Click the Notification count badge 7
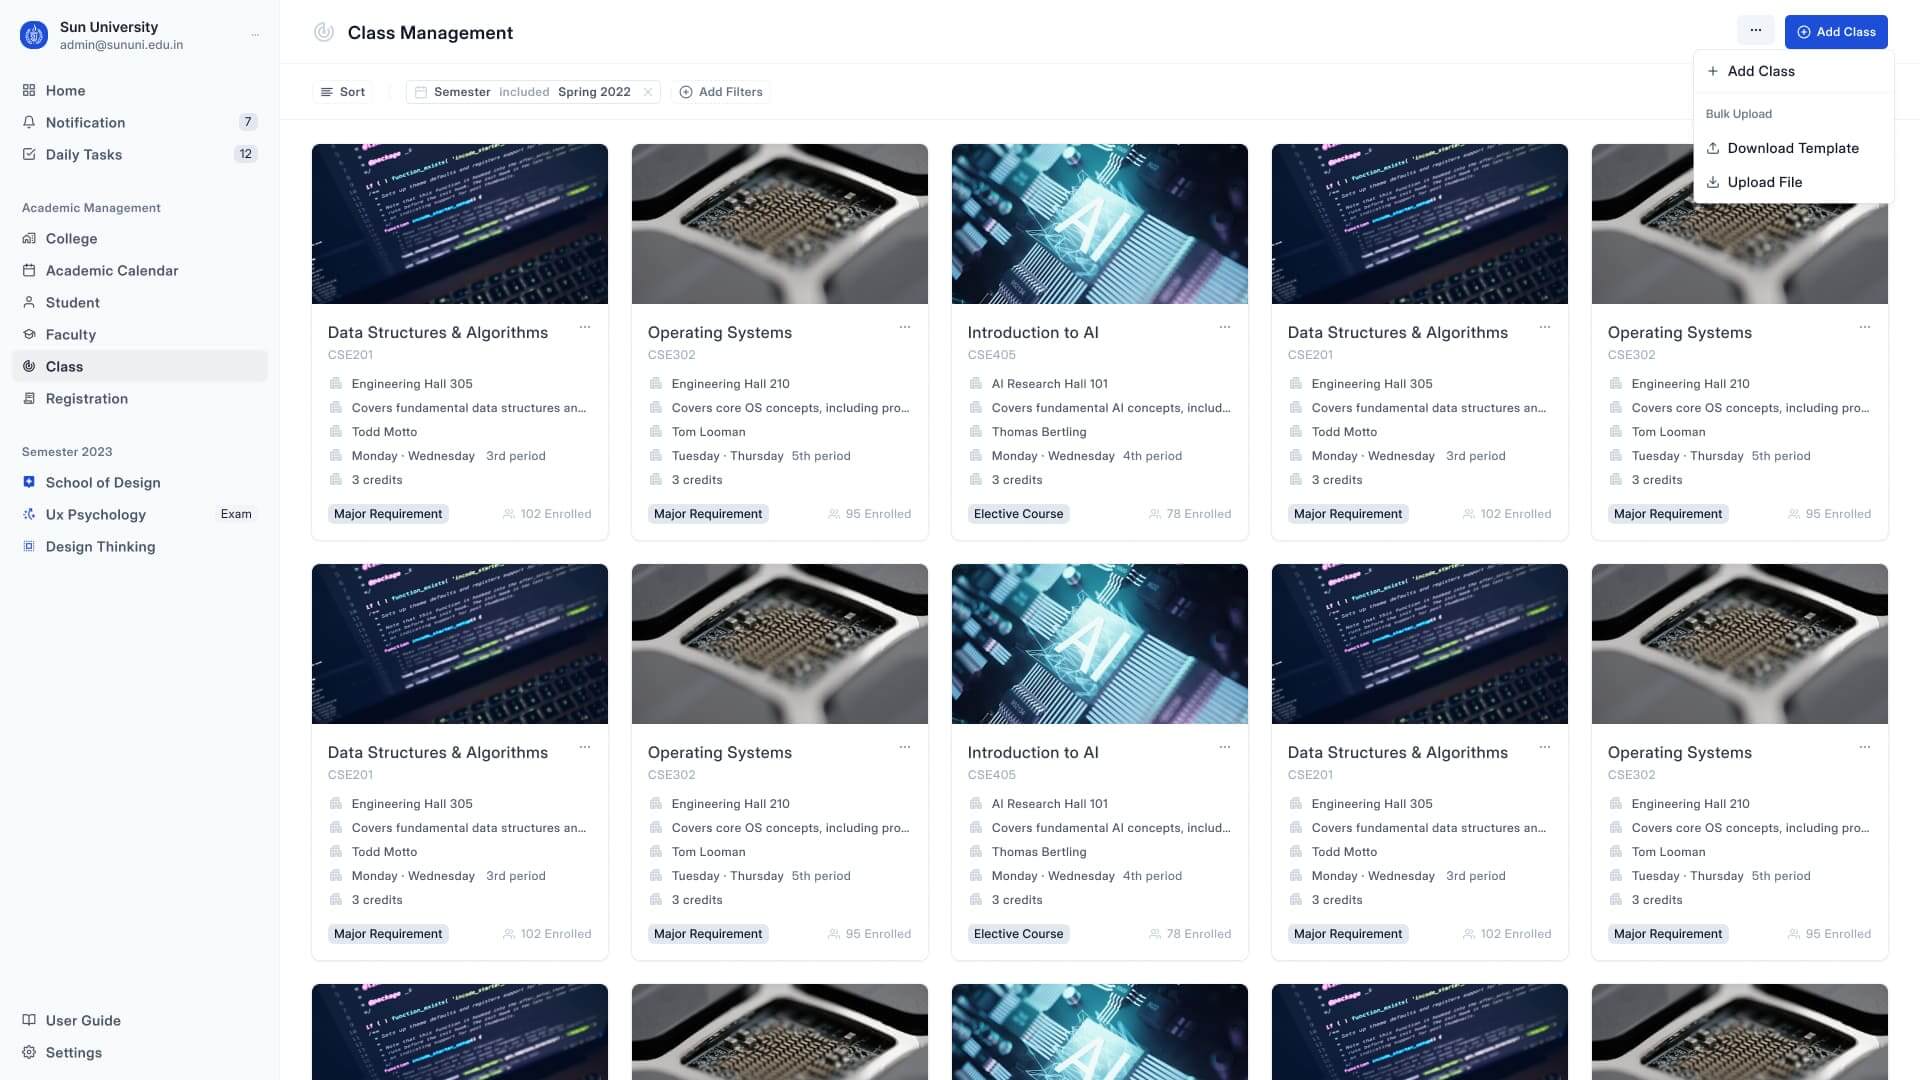This screenshot has height=1080, width=1920. pyautogui.click(x=248, y=122)
